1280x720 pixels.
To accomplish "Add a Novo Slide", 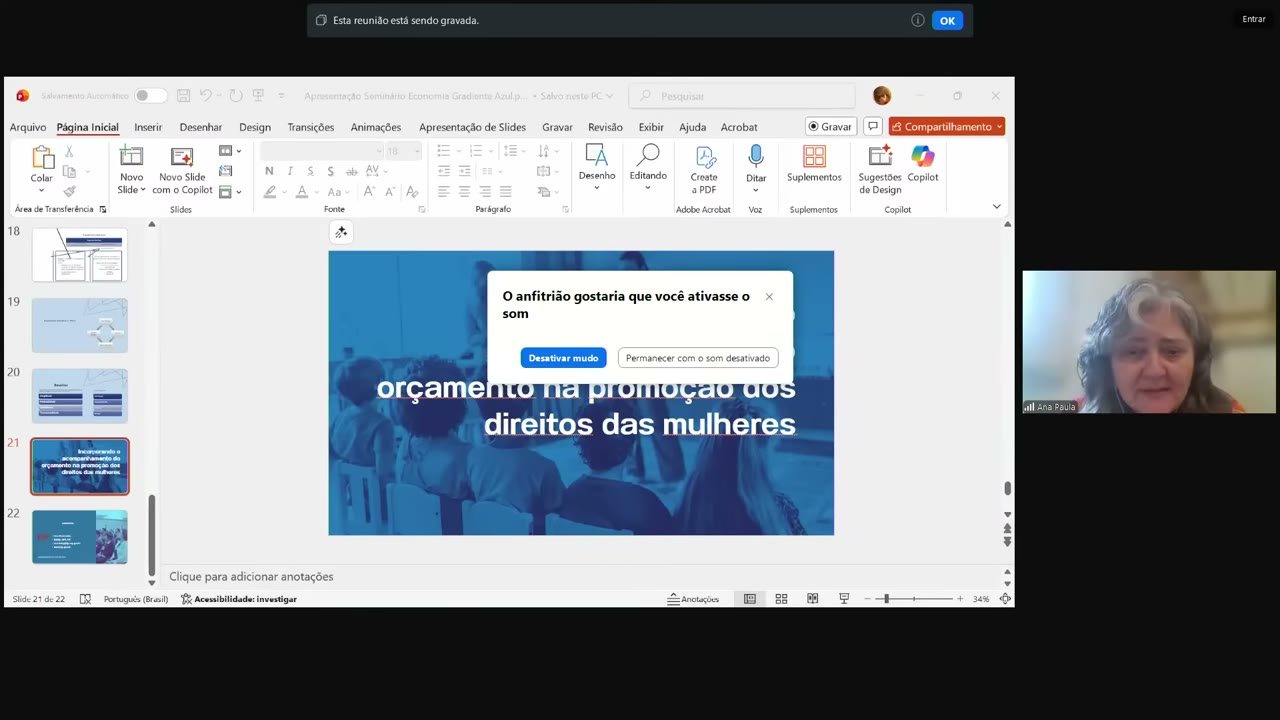I will 131,156.
